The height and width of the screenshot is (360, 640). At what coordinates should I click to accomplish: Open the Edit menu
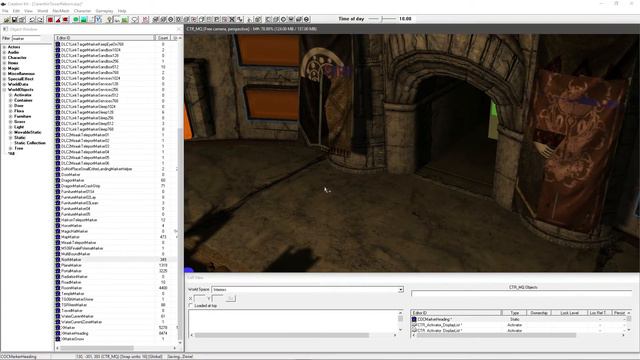click(x=16, y=11)
